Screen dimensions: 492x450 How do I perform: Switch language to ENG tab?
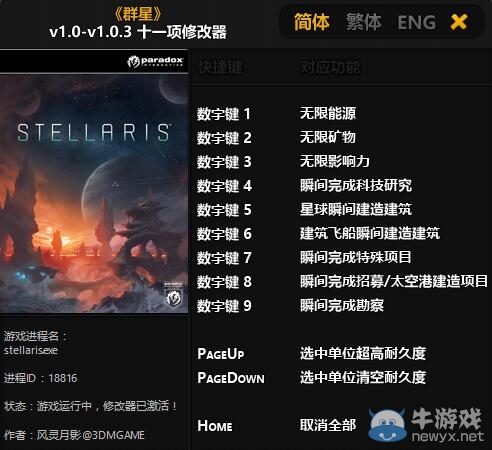(x=417, y=23)
